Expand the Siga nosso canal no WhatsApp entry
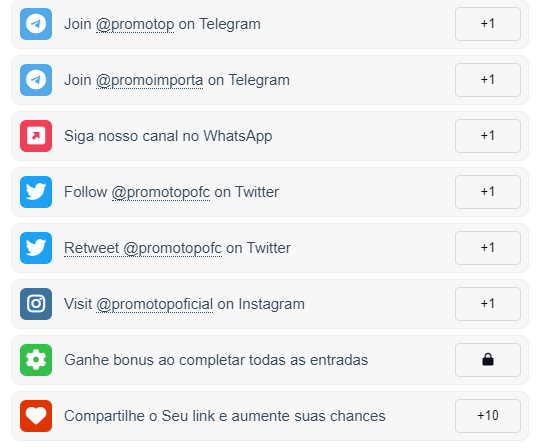Image resolution: width=540 pixels, height=448 pixels. click(270, 136)
